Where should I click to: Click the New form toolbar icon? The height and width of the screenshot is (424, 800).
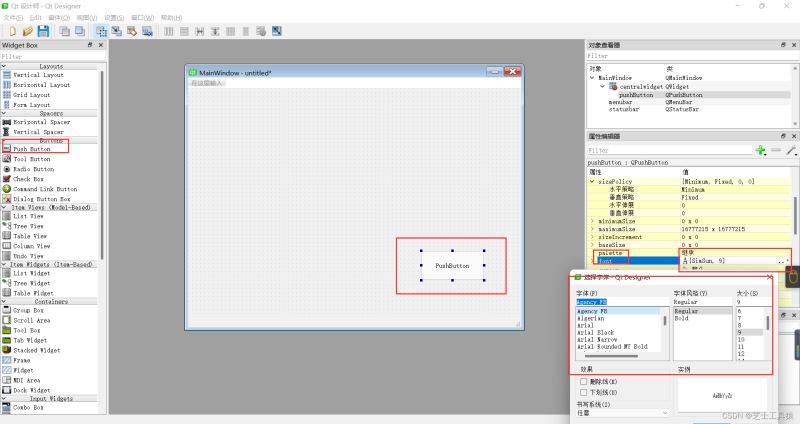(12, 31)
